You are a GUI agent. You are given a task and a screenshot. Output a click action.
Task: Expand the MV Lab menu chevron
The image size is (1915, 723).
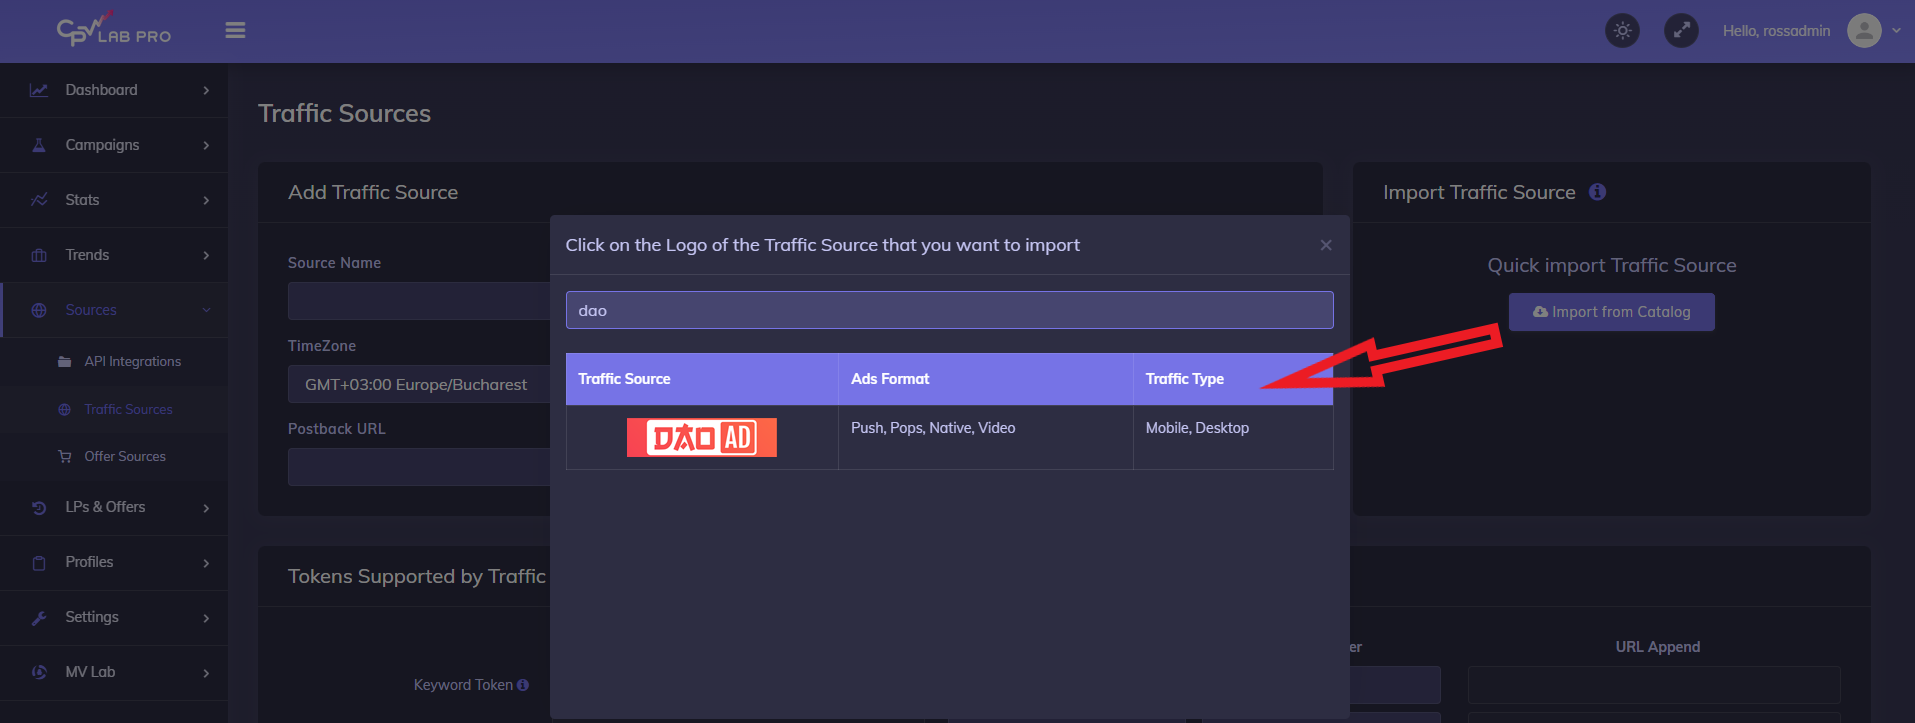206,673
